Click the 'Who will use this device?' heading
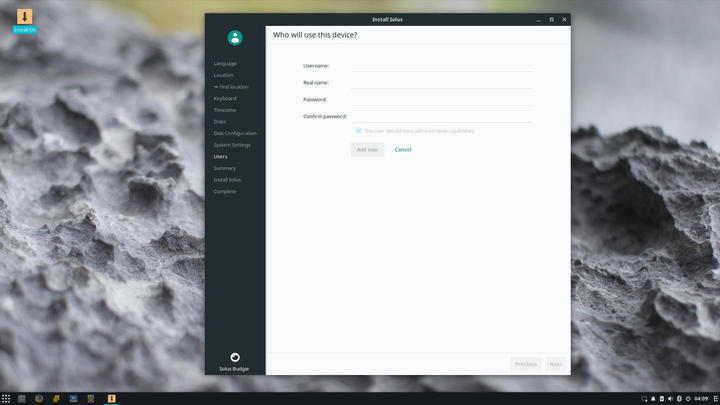This screenshot has width=720, height=405. [x=315, y=35]
